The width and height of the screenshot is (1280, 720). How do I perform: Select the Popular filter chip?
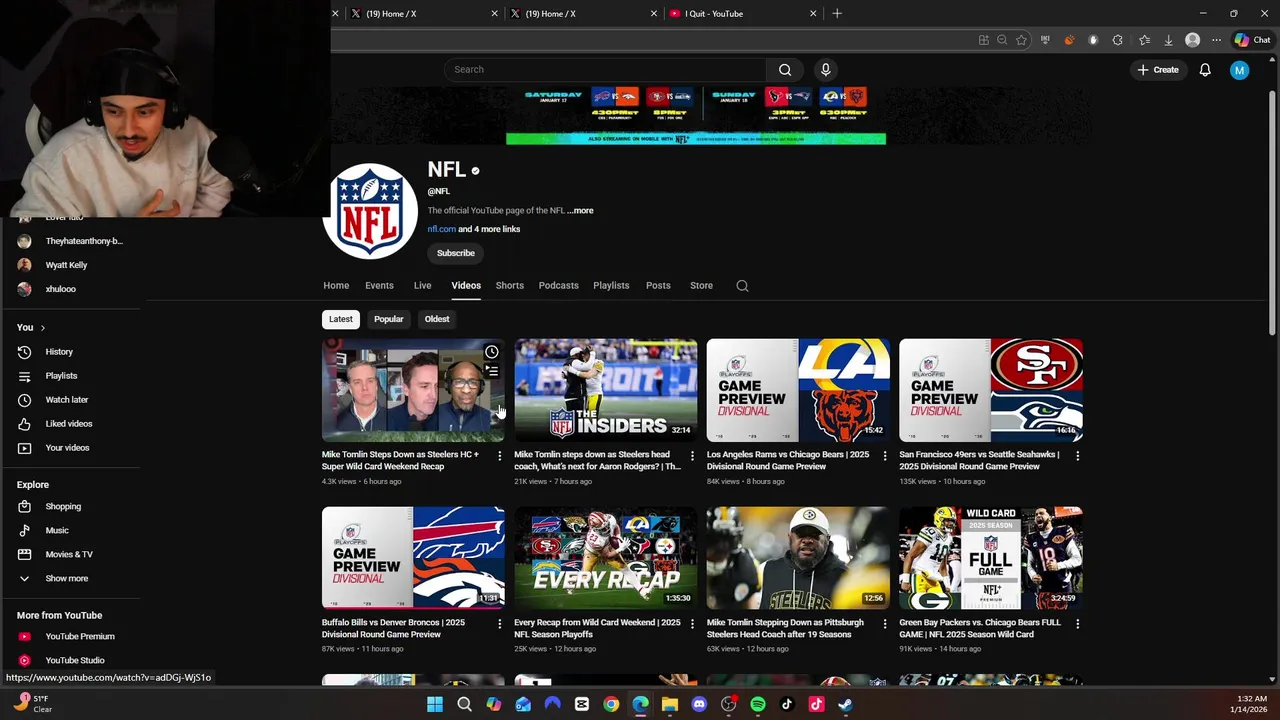pyautogui.click(x=389, y=319)
